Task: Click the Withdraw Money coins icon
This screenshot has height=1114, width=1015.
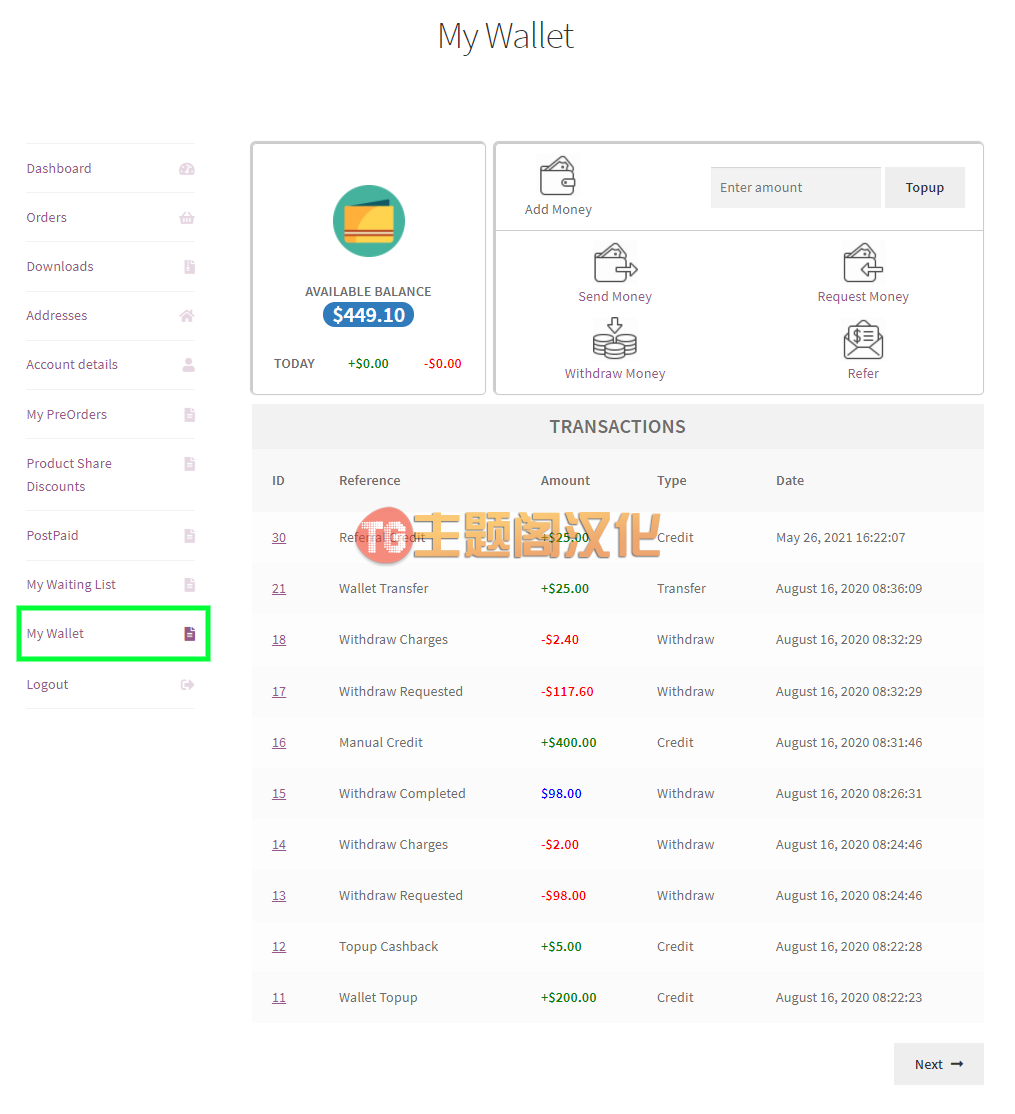Action: click(615, 339)
